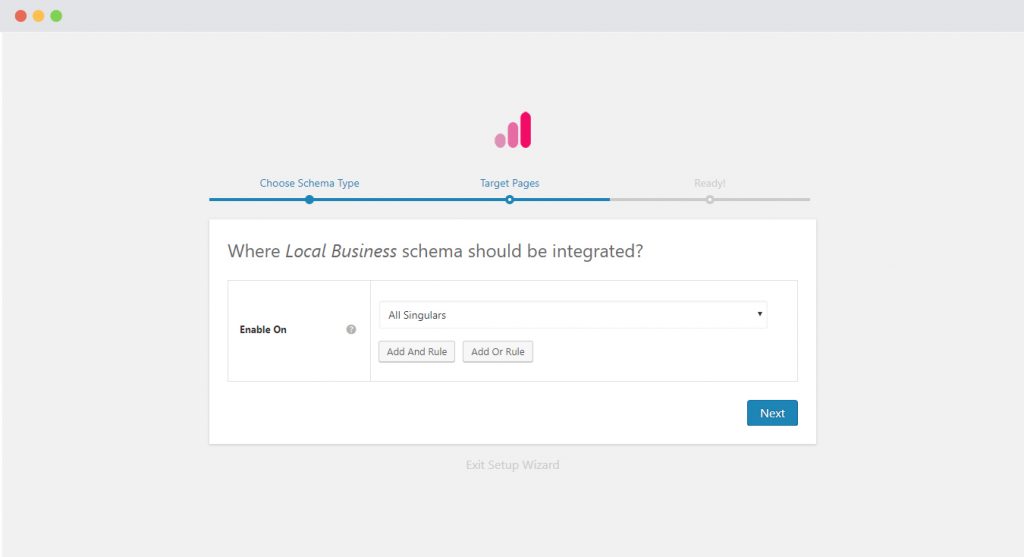The width and height of the screenshot is (1024, 557).
Task: Click the Enable On field label
Action: [x=263, y=329]
